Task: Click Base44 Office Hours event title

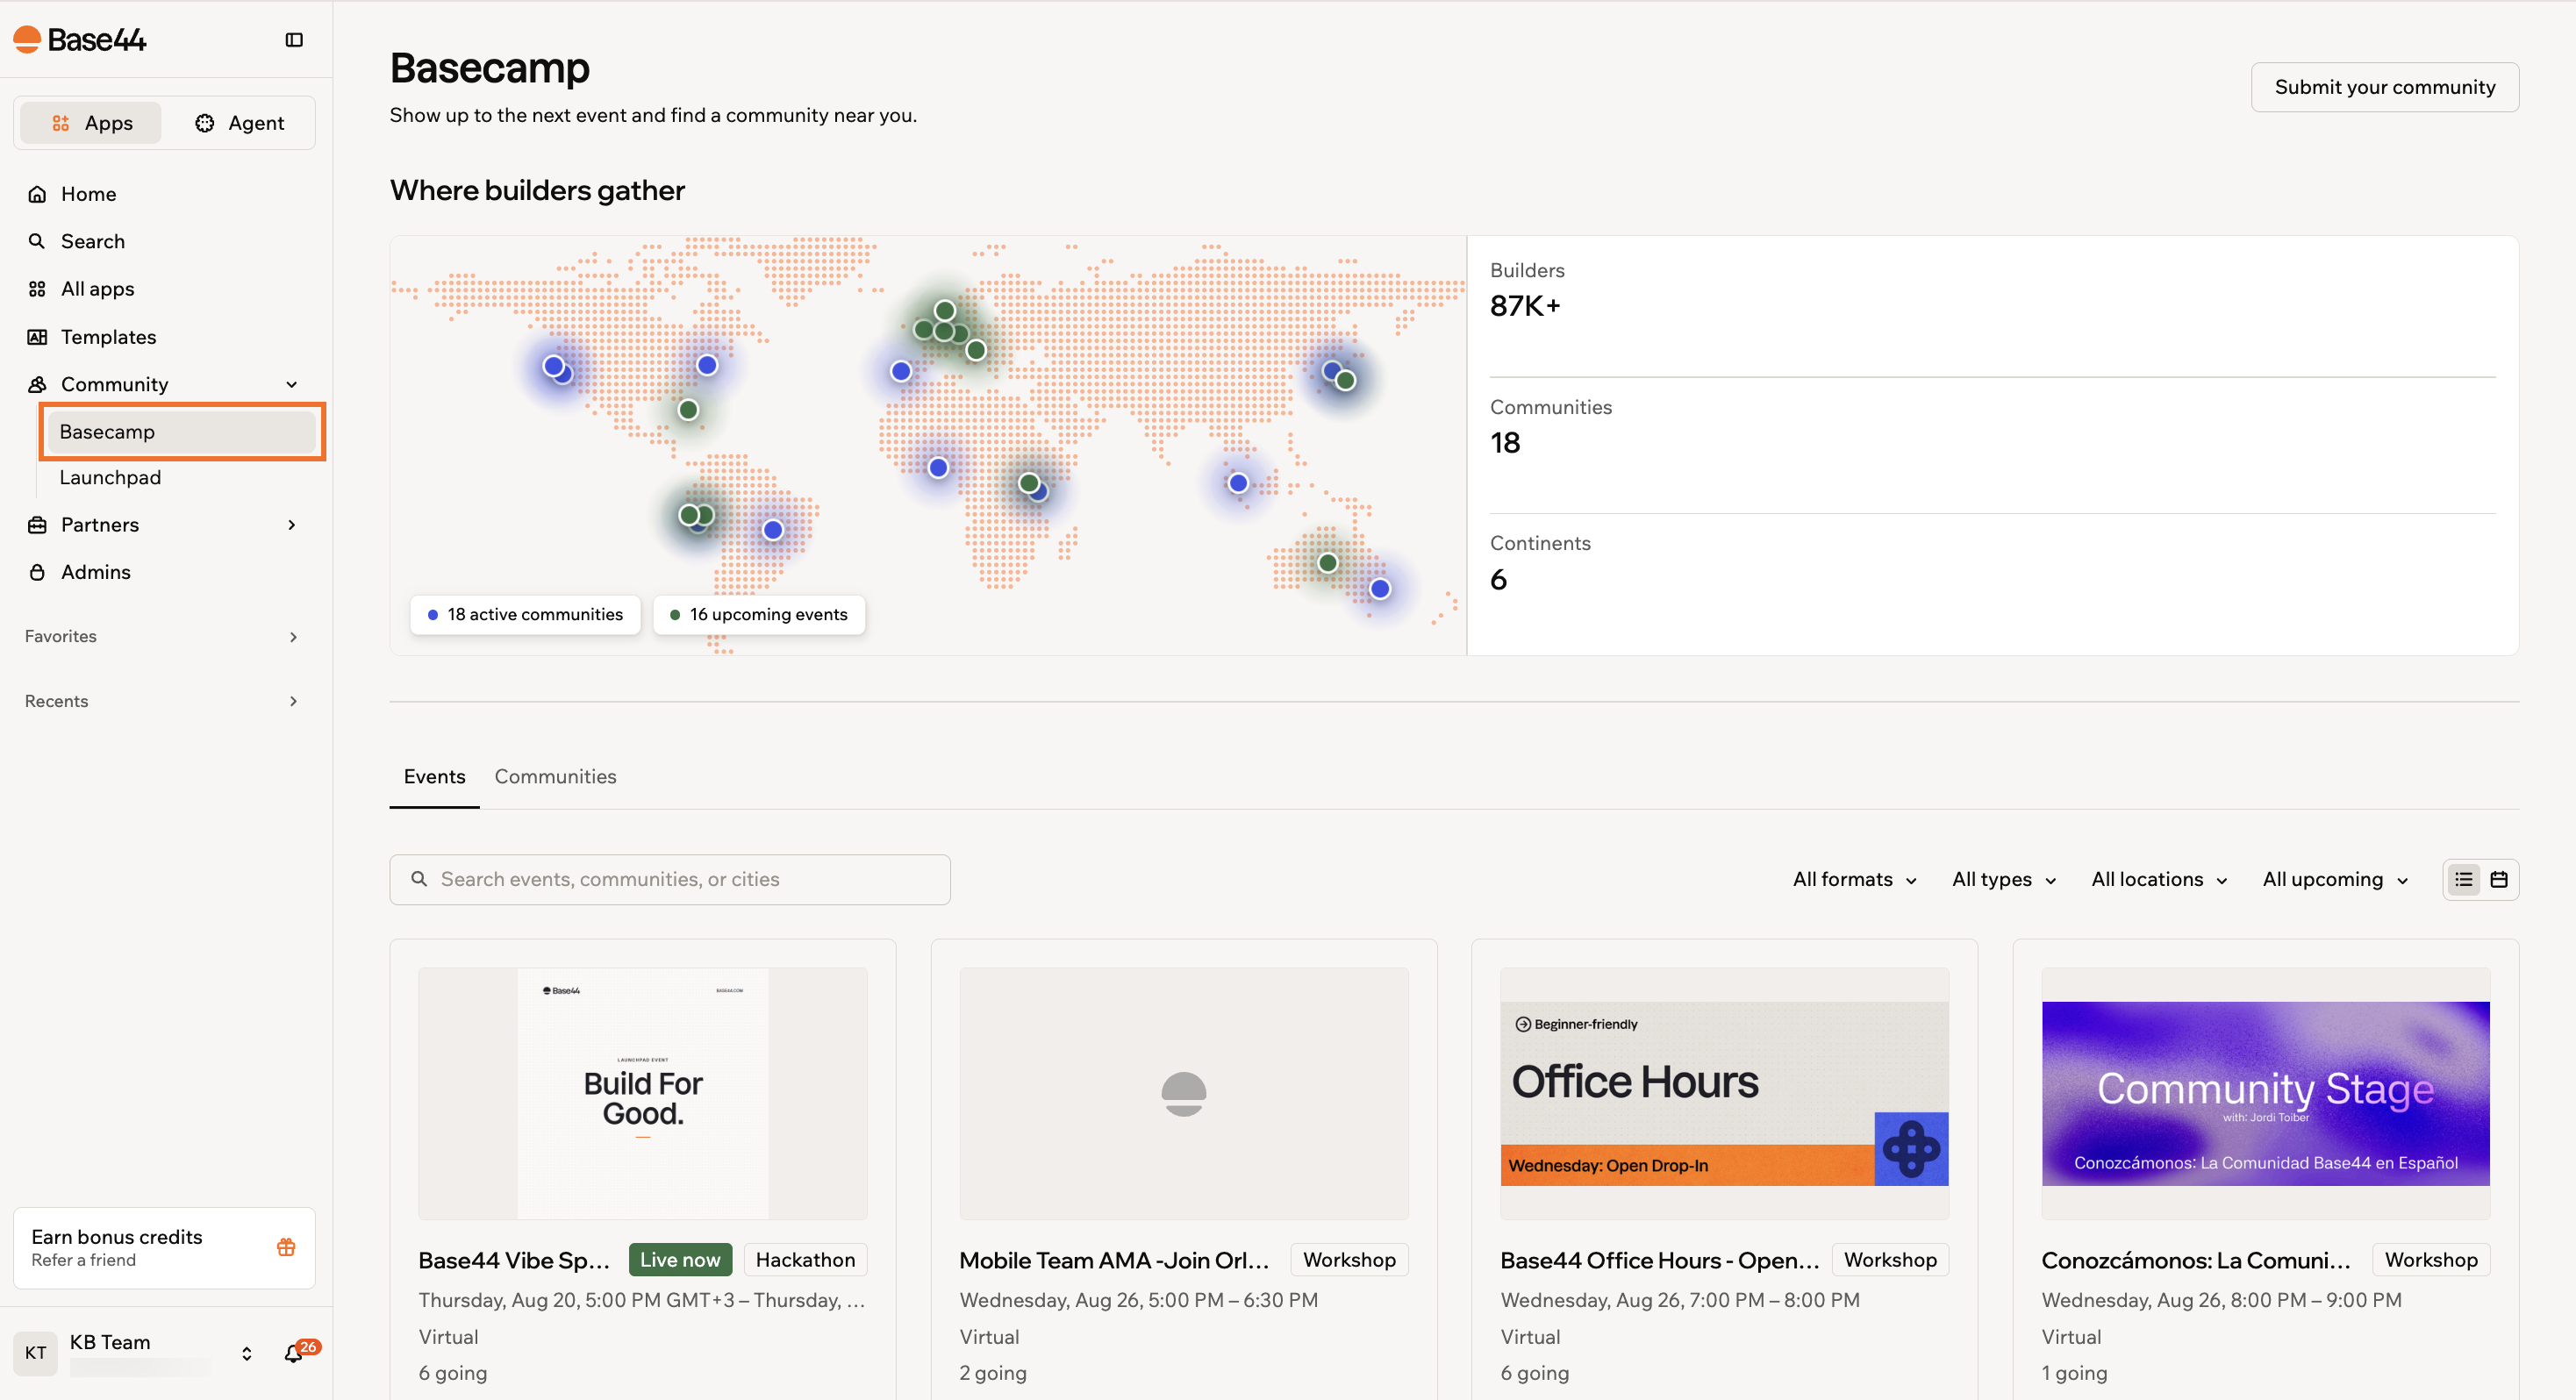Action: (x=1659, y=1260)
